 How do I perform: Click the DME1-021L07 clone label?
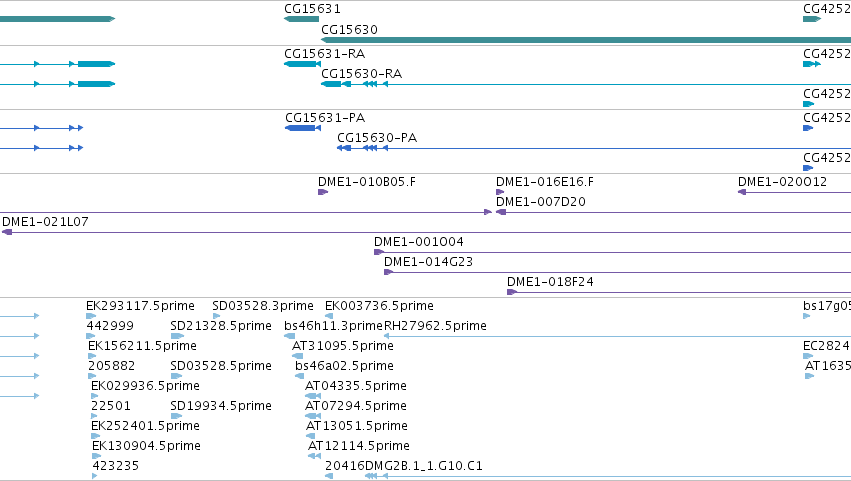tap(45, 222)
